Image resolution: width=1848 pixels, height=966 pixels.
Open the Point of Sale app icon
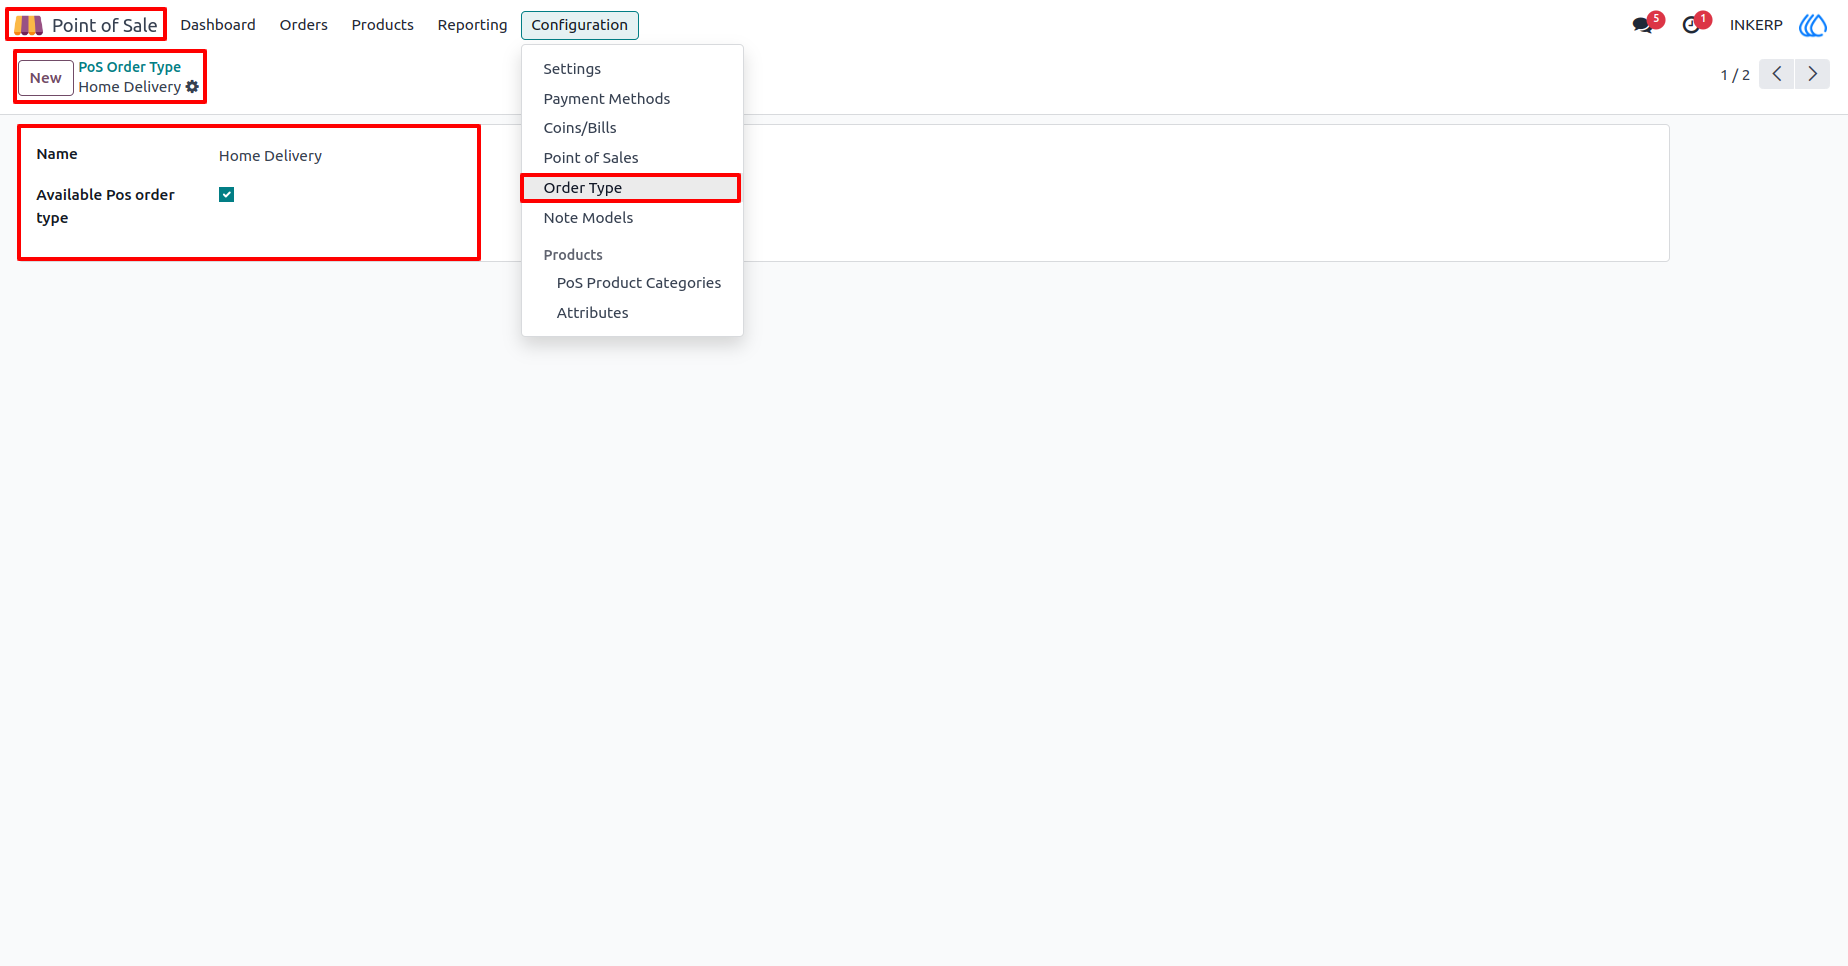[28, 25]
